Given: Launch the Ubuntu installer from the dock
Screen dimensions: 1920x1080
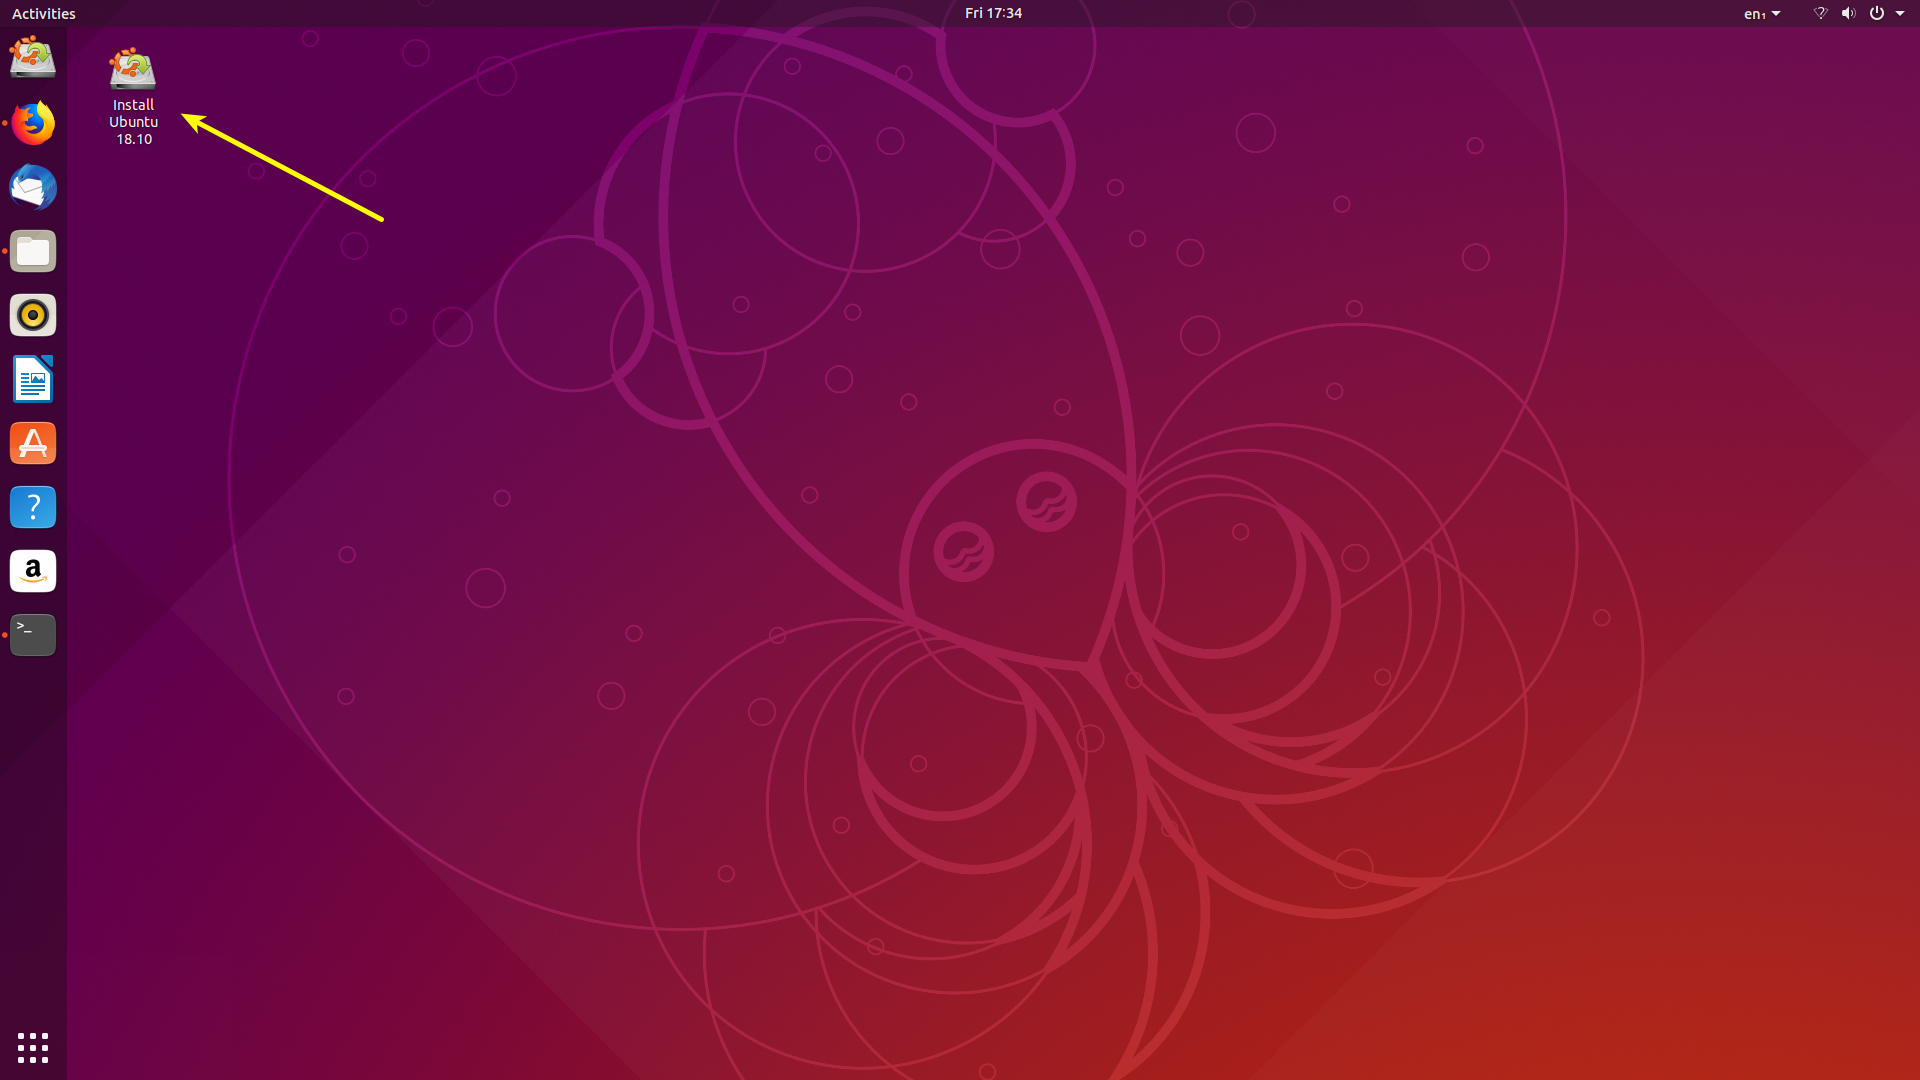Looking at the screenshot, I should [33, 58].
